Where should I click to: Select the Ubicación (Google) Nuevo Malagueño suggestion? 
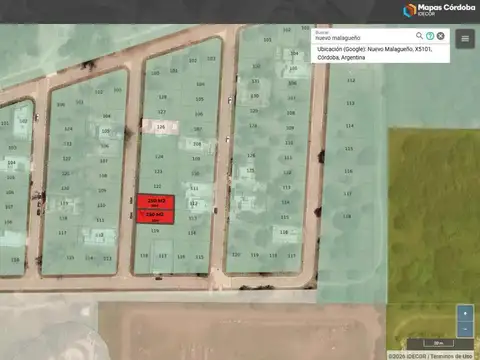380,53
